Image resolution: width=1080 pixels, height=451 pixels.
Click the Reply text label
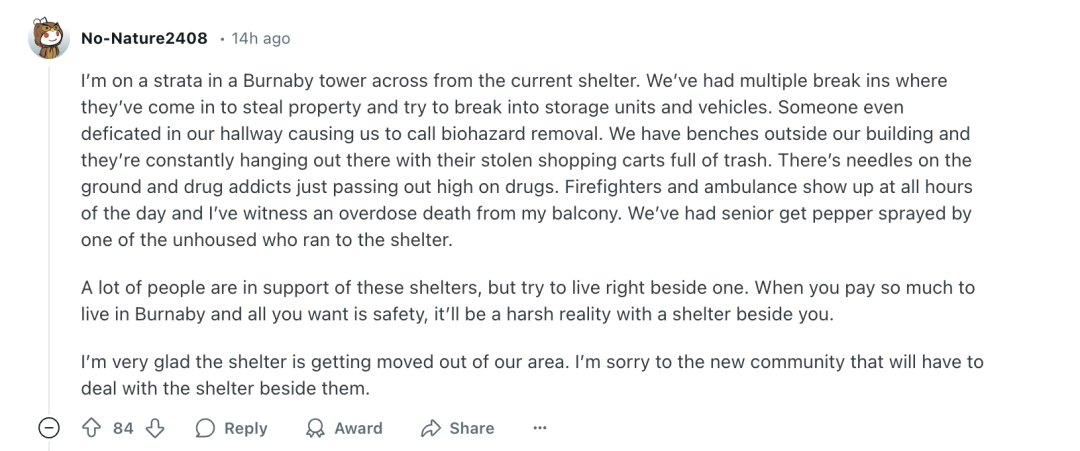[x=245, y=428]
